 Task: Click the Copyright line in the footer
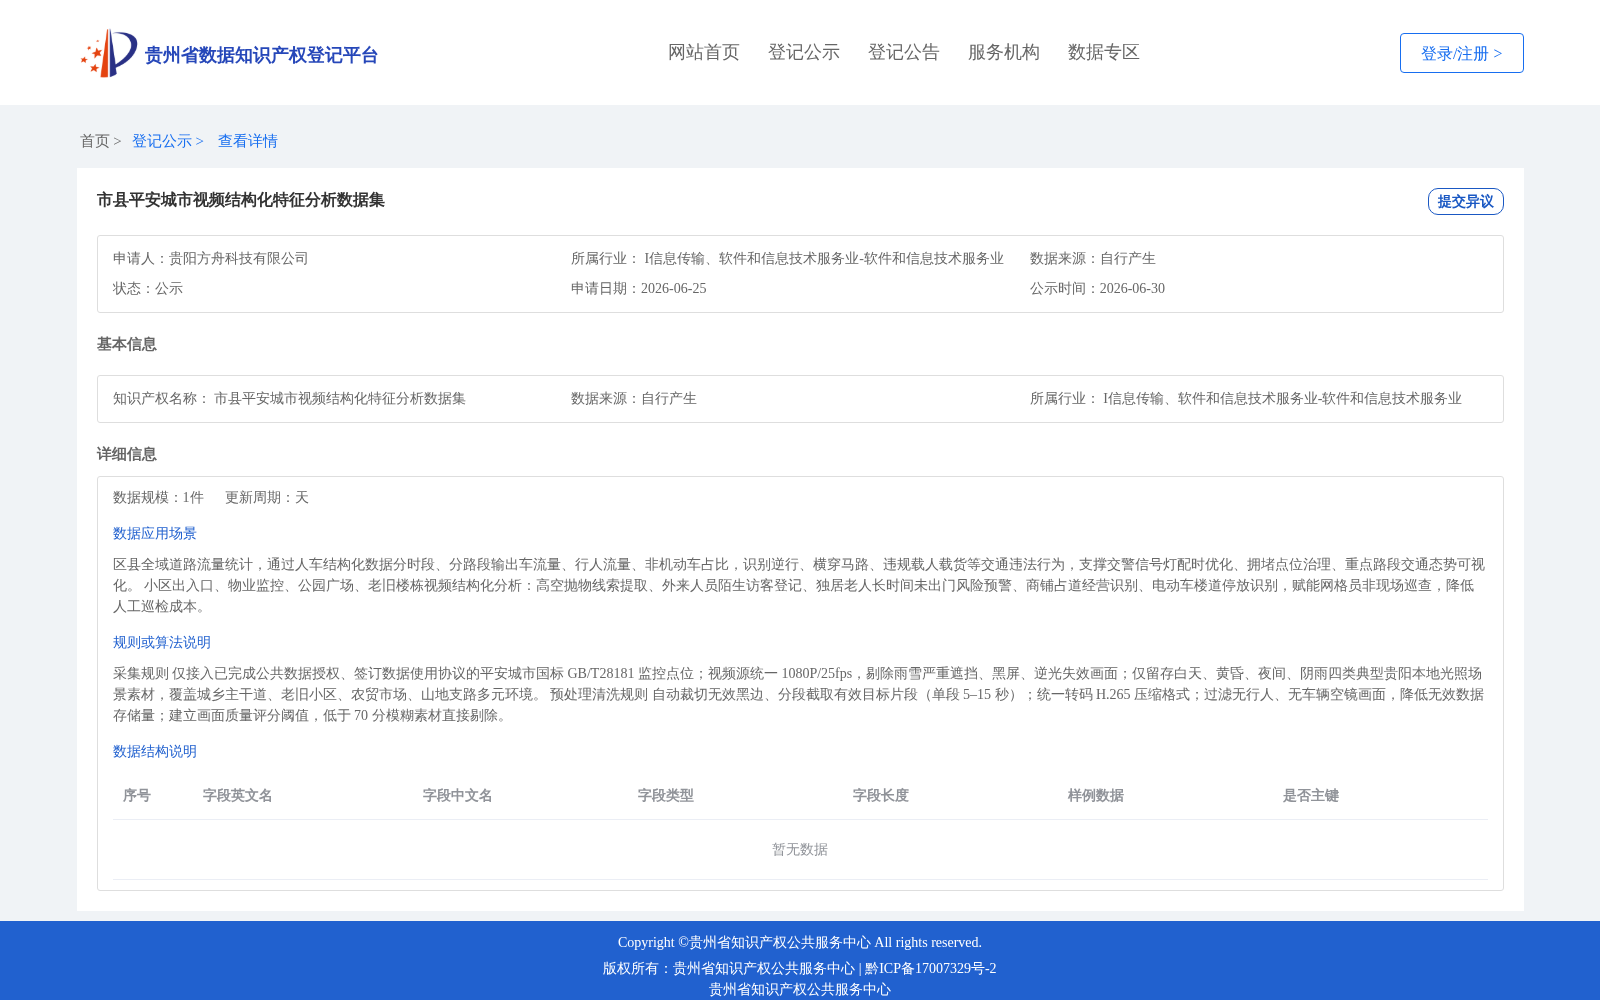pos(800,942)
